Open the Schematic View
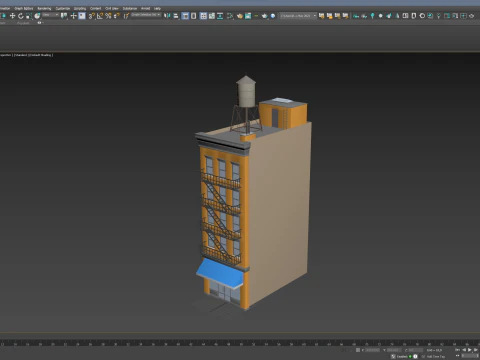Screen dimensions: 480x360 (x=220, y=16)
